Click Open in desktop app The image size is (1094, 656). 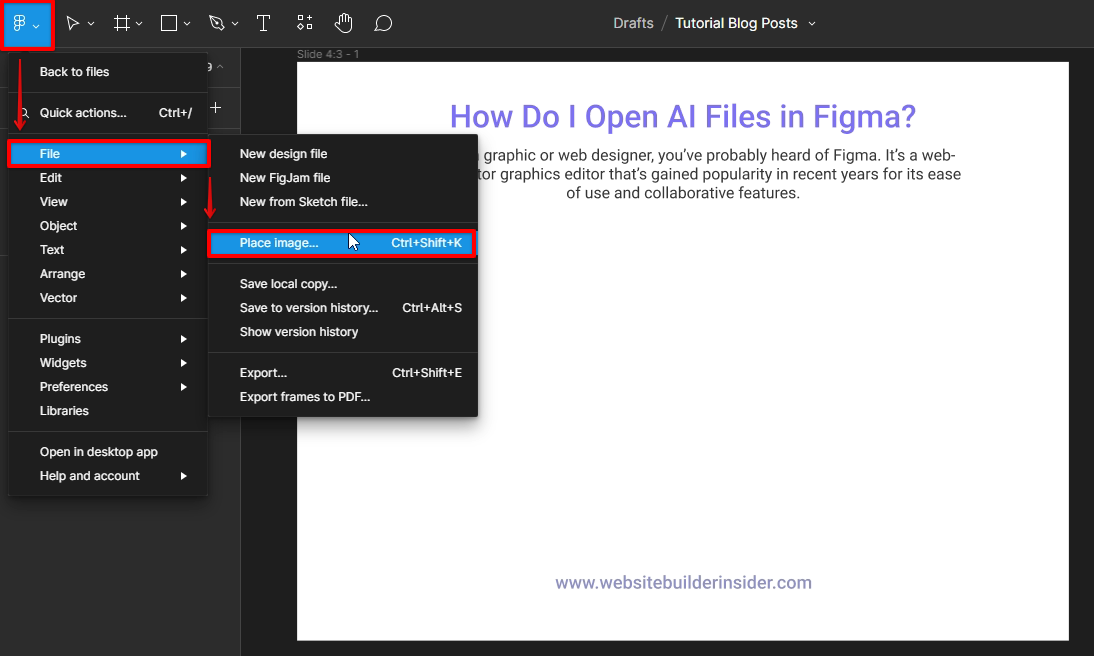click(99, 452)
